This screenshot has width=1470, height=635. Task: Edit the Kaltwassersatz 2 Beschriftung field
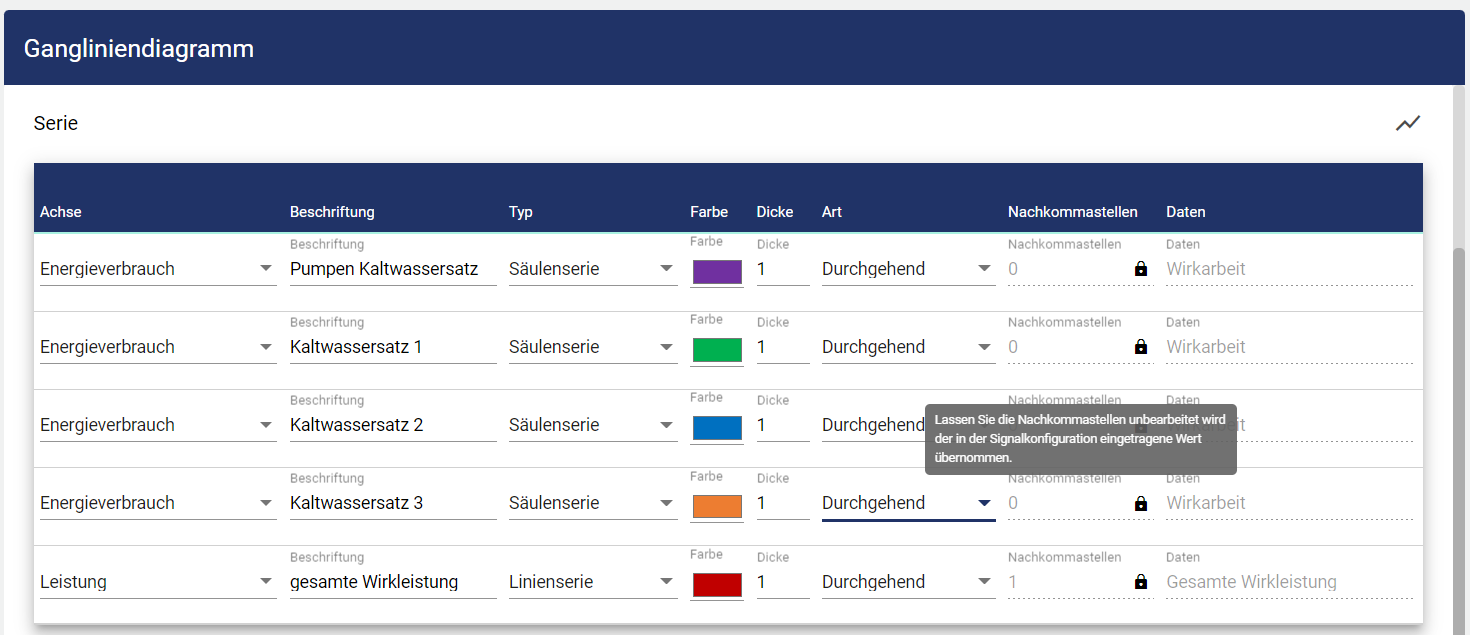[392, 425]
